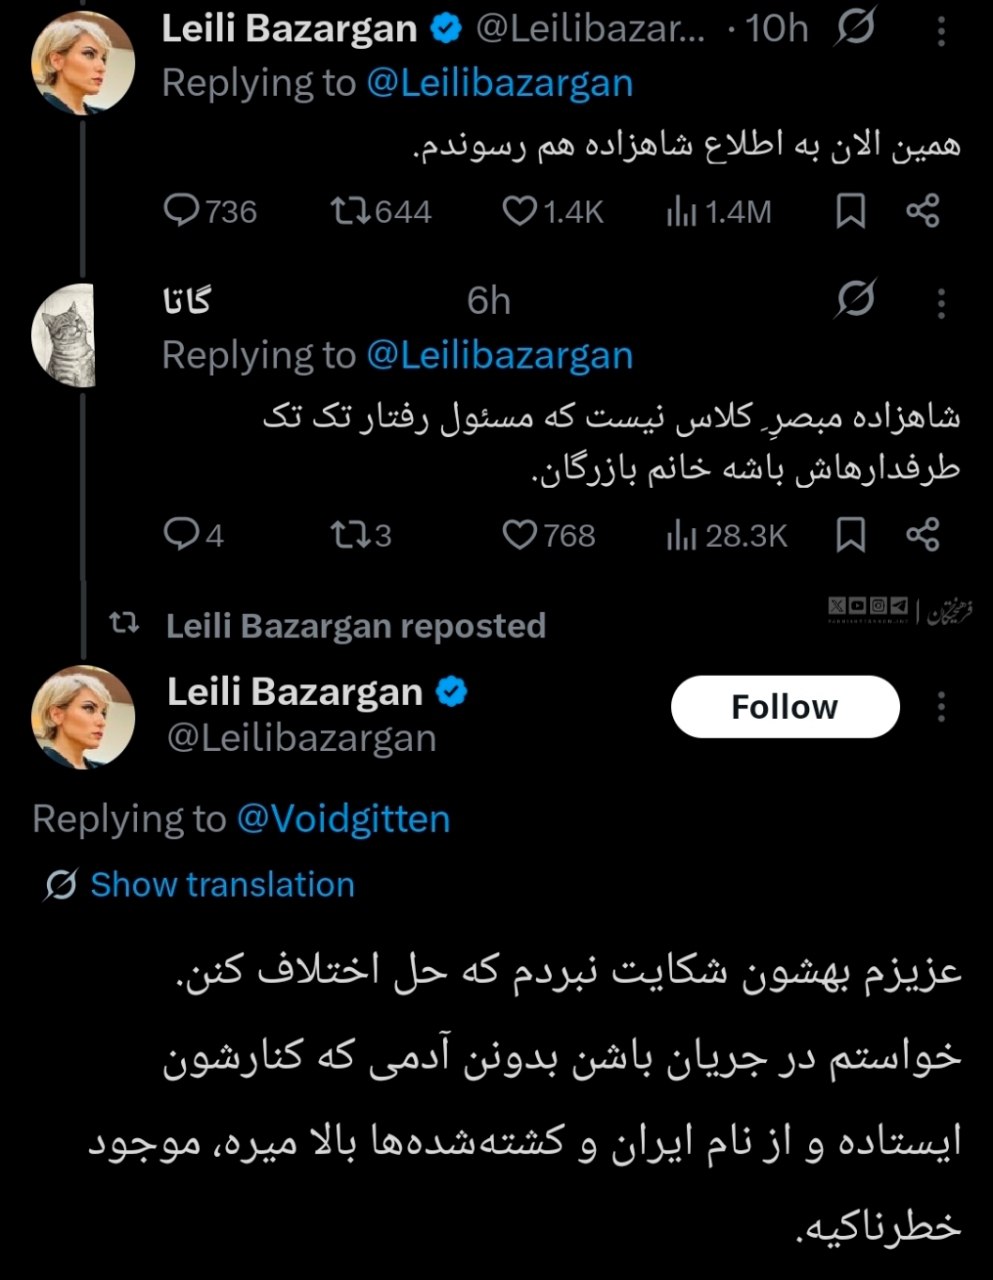View analytics of the 1.4M-view tweet
The image size is (993, 1280).
point(681,211)
